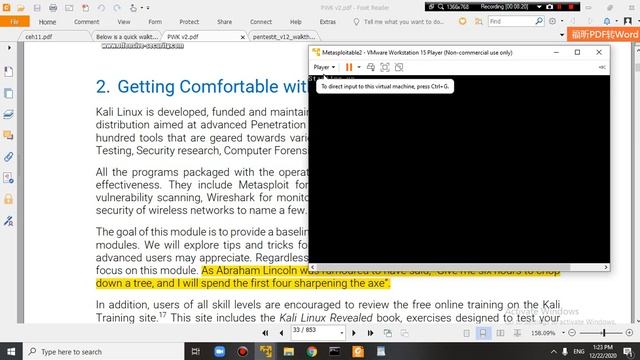Click the Open folder icon in Foxit quick toolbar

pos(20,7)
